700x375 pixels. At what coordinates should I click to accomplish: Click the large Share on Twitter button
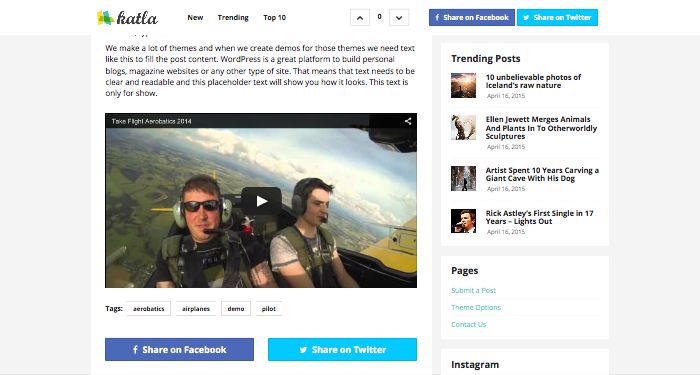(342, 350)
